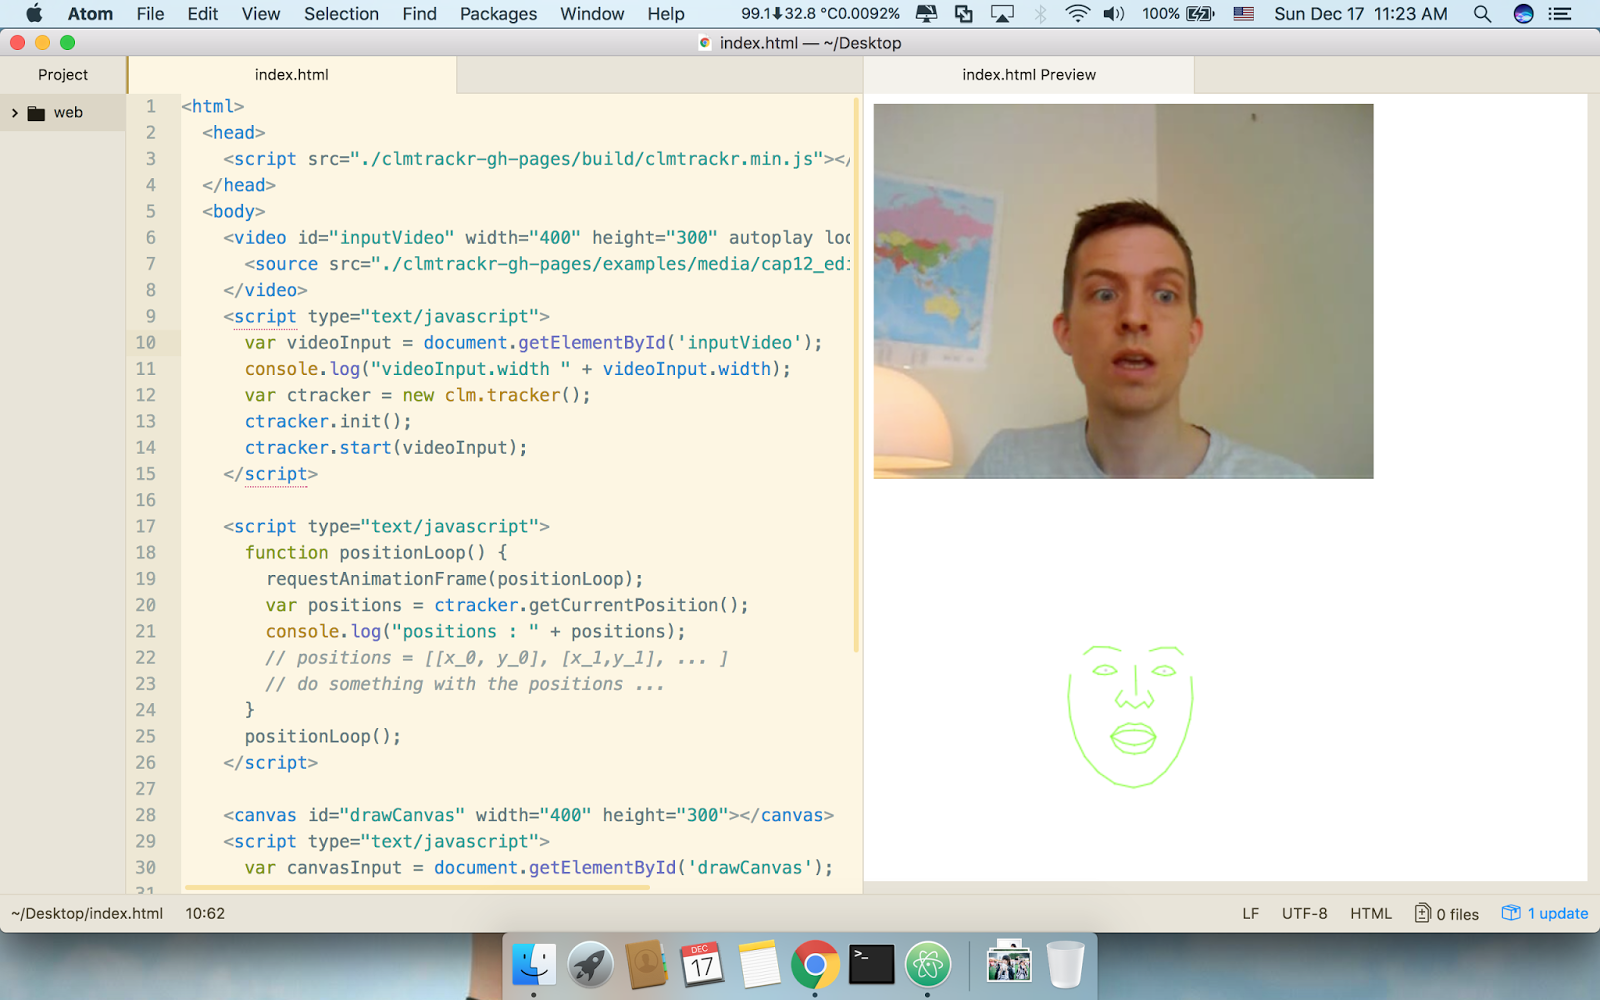Click the webcam video in the preview

coord(1123,291)
